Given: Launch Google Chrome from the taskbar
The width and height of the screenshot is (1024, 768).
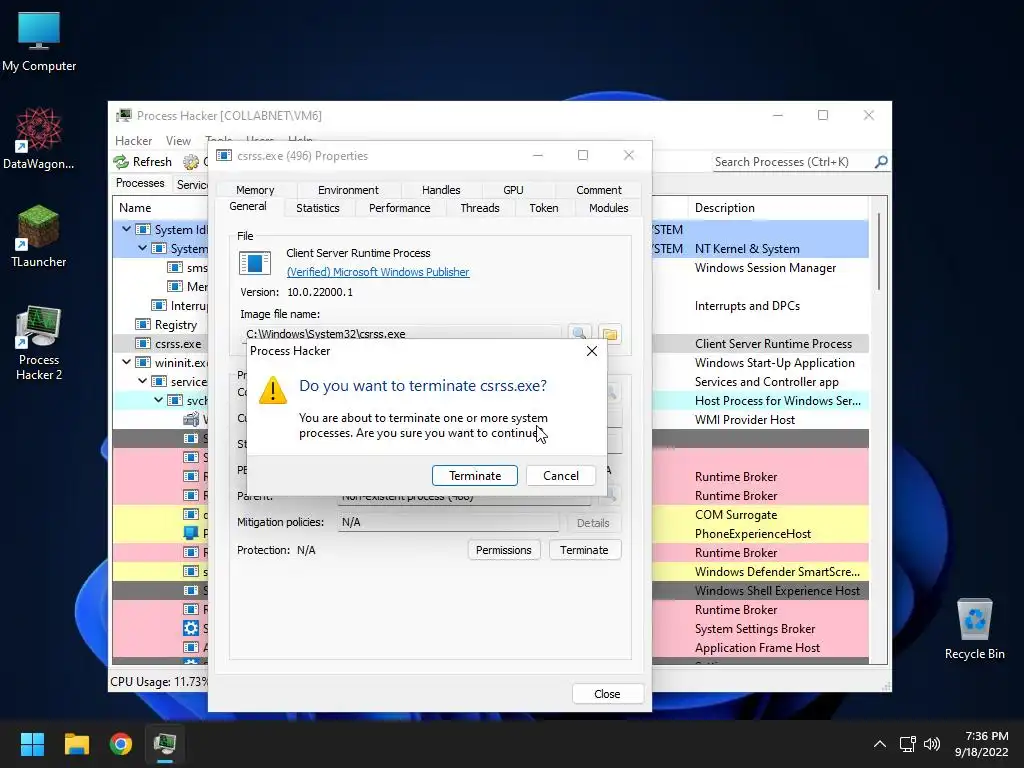Looking at the screenshot, I should tap(121, 744).
